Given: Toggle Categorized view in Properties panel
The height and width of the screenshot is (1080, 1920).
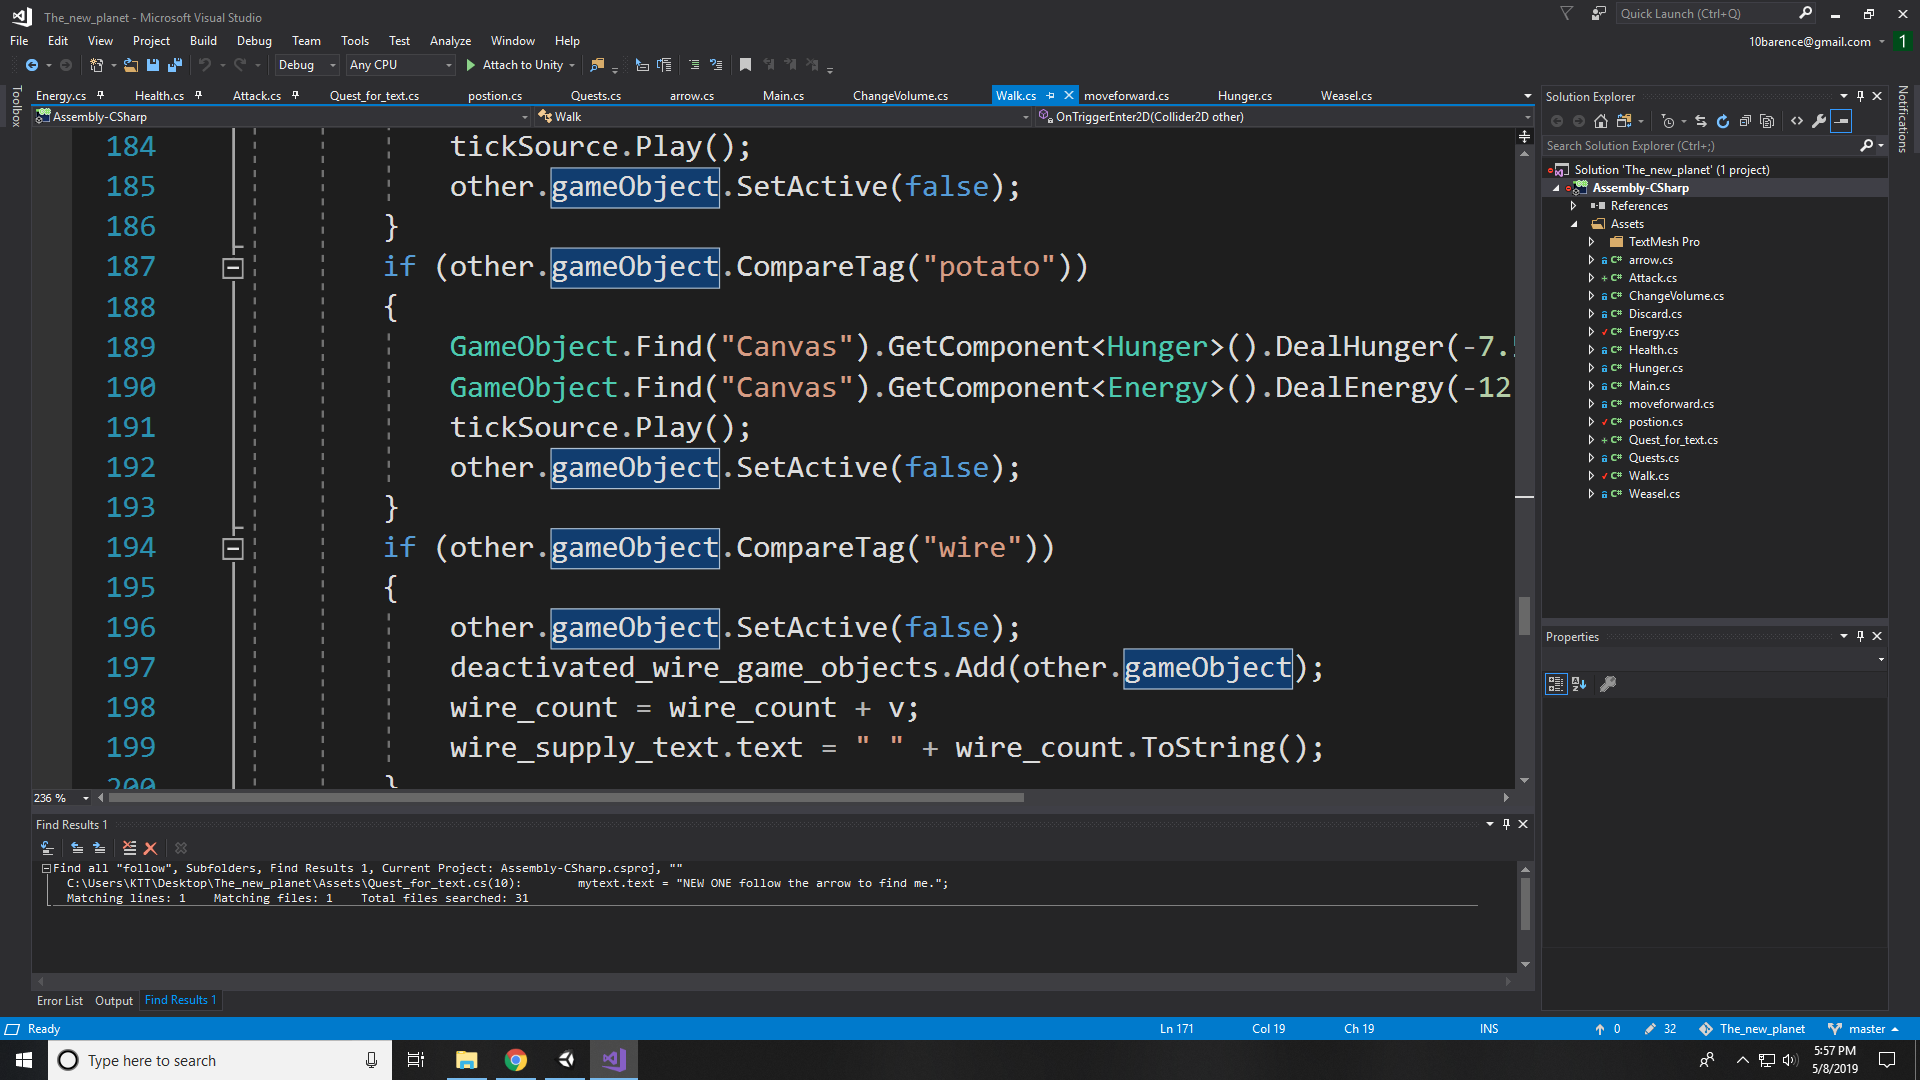Looking at the screenshot, I should (x=1556, y=684).
